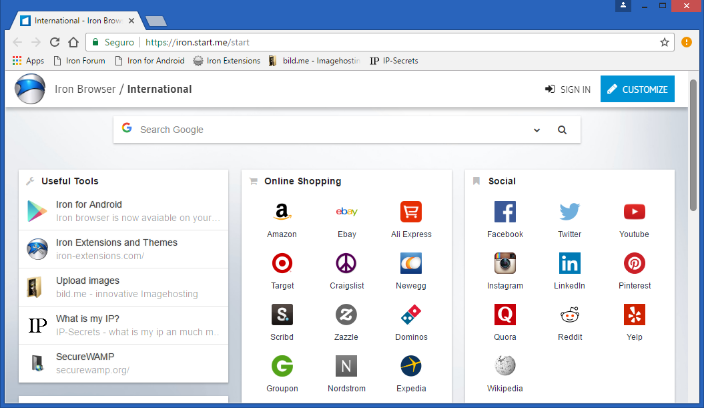Open the IP-Secrets bookmark
Screen dimensions: 704x408
tap(394, 61)
